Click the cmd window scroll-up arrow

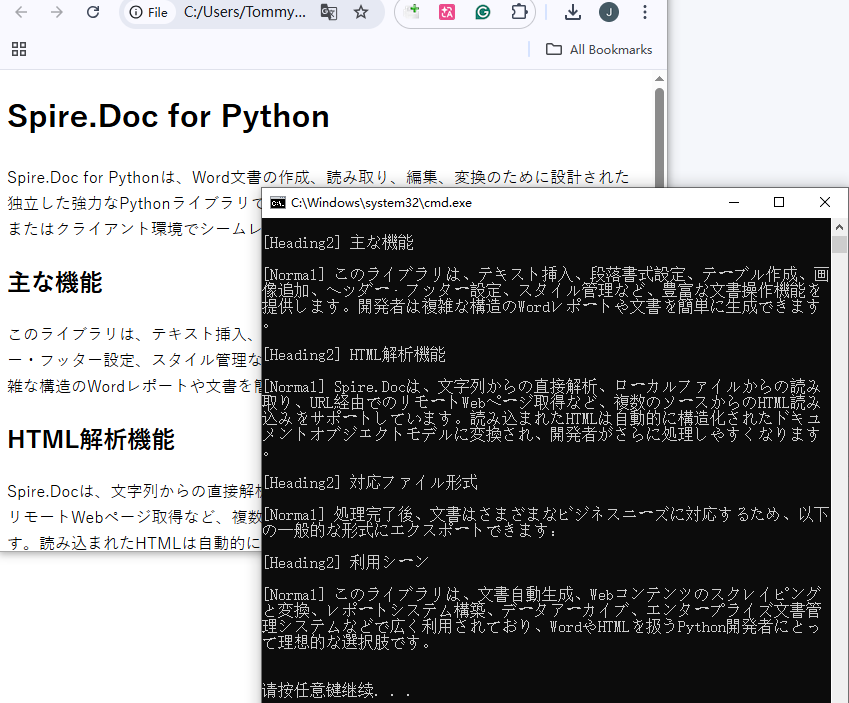[x=839, y=227]
